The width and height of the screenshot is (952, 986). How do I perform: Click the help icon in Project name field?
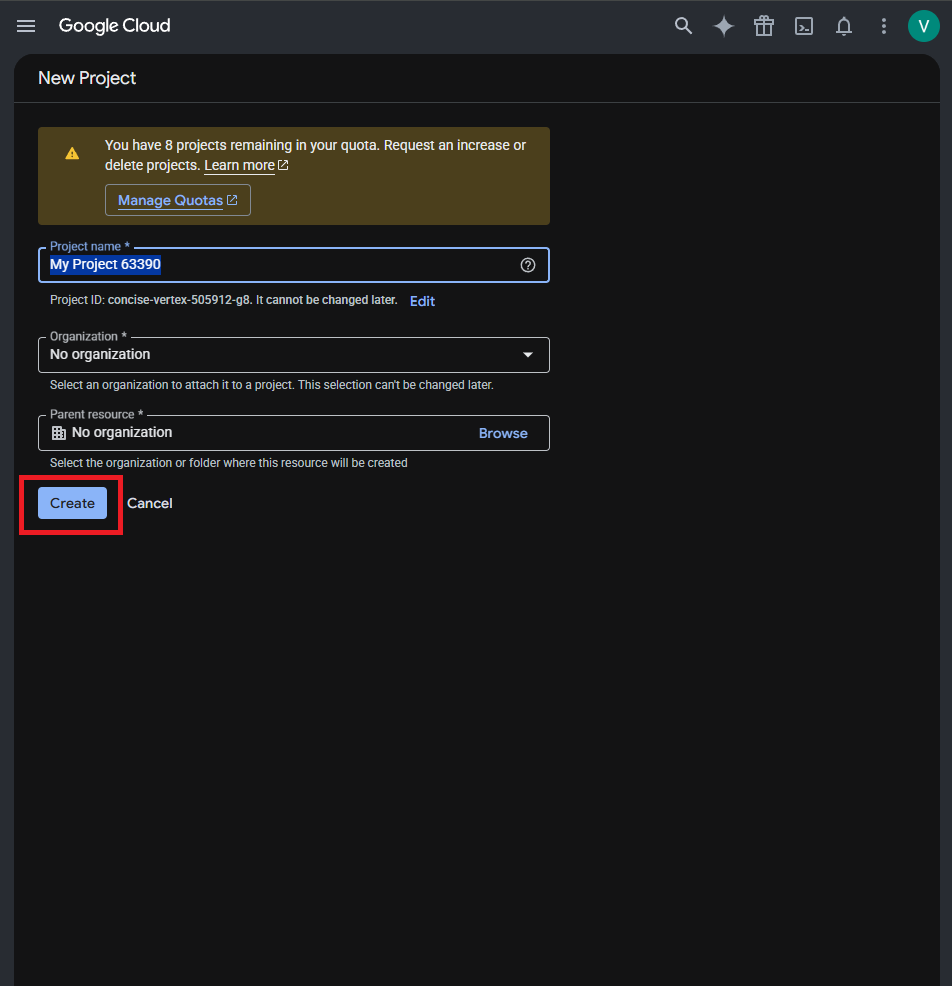pyautogui.click(x=528, y=265)
